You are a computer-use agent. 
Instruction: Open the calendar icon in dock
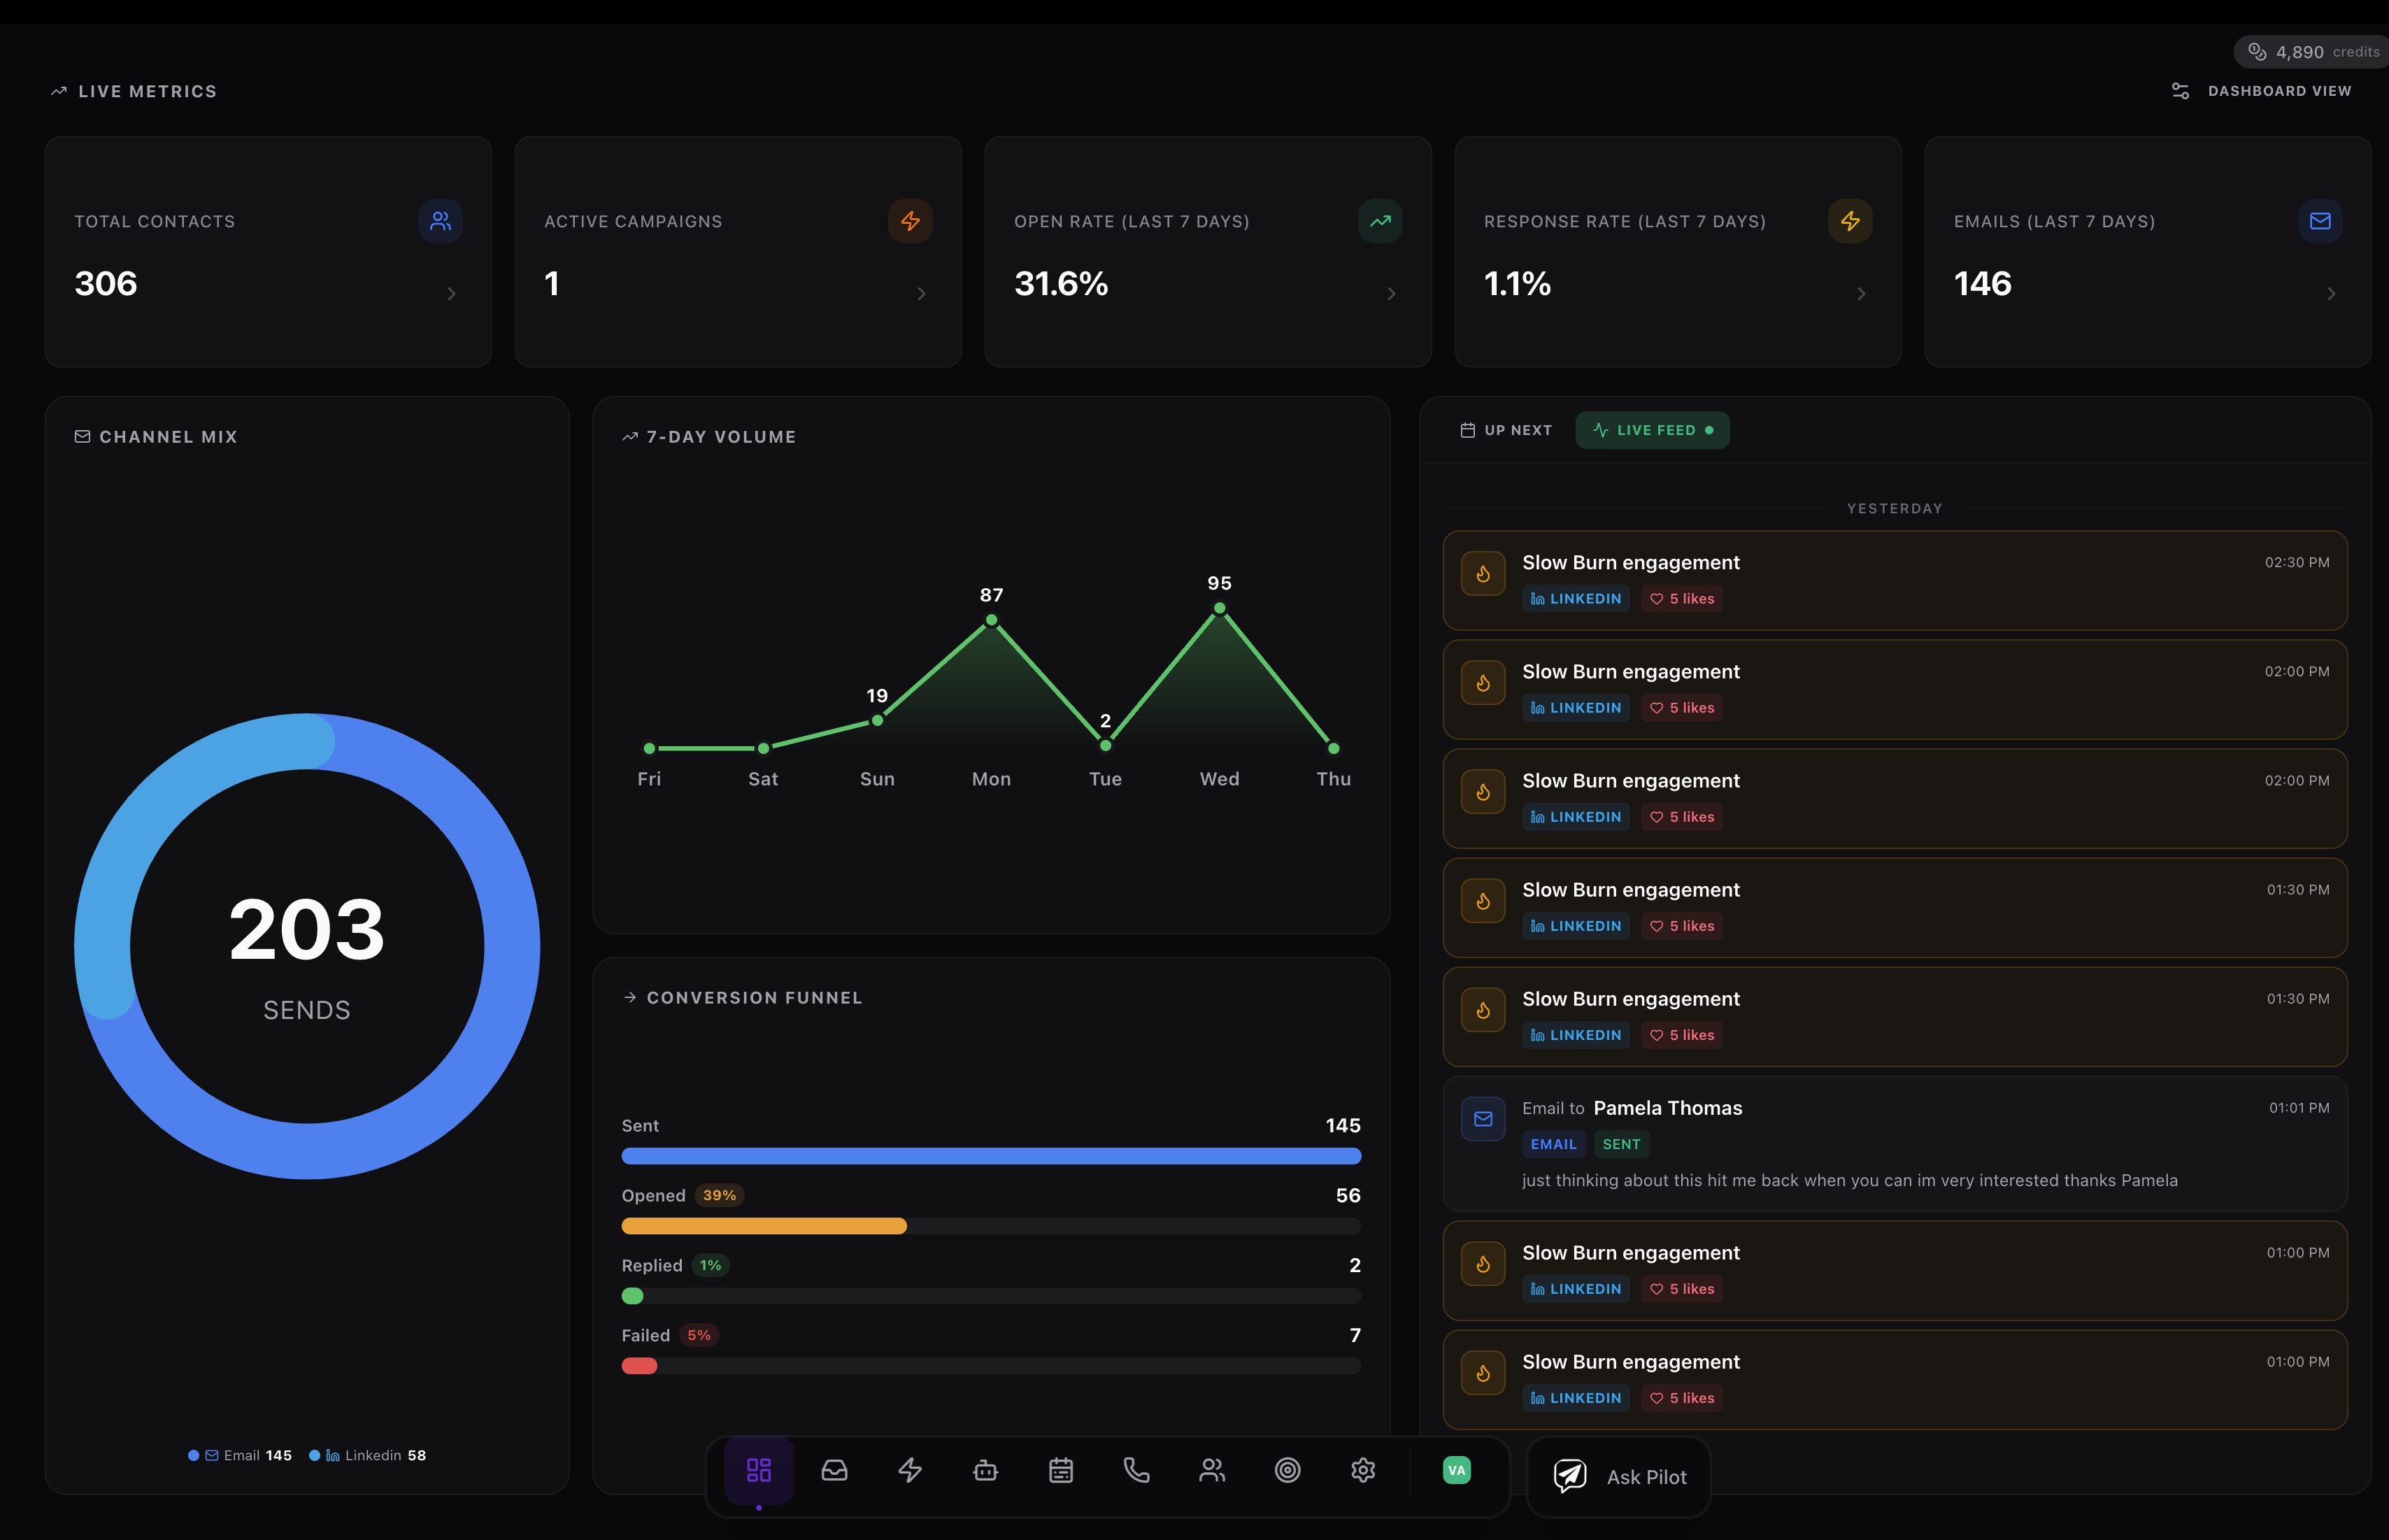pos(1061,1470)
